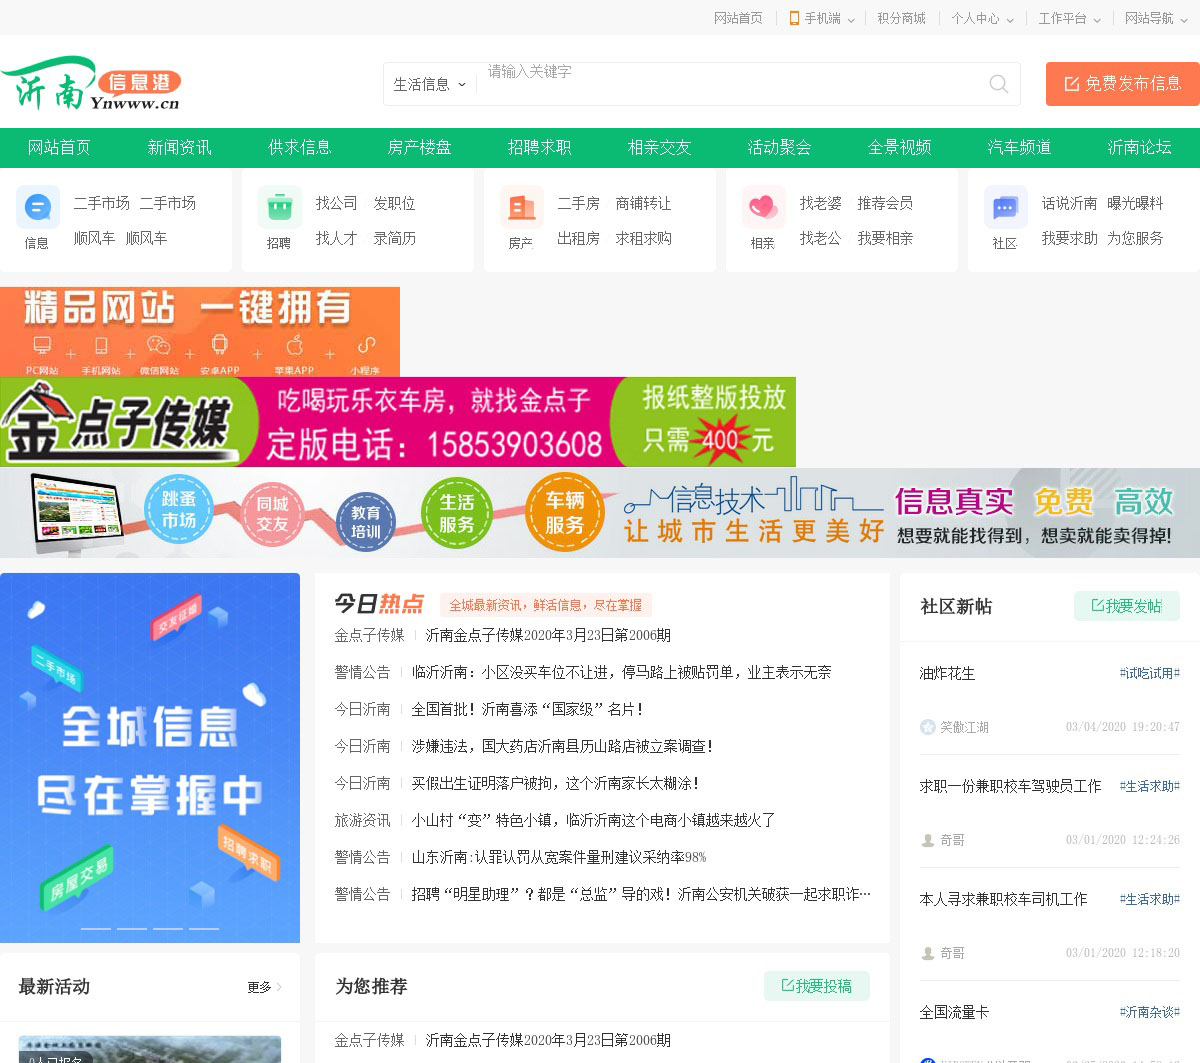
Task: Expand the 生活信息 search category dropdown
Action: click(x=430, y=84)
